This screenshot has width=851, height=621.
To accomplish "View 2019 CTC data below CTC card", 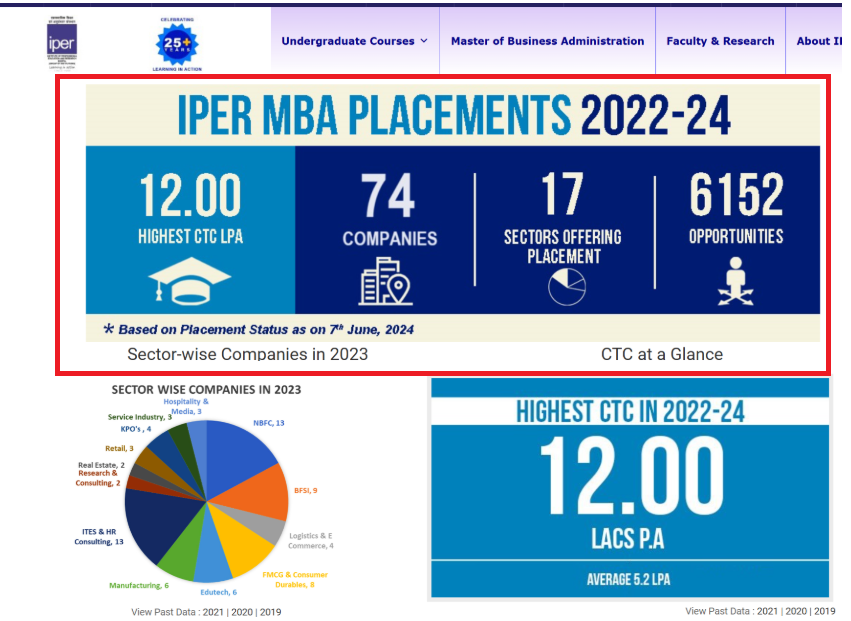I will coord(824,611).
